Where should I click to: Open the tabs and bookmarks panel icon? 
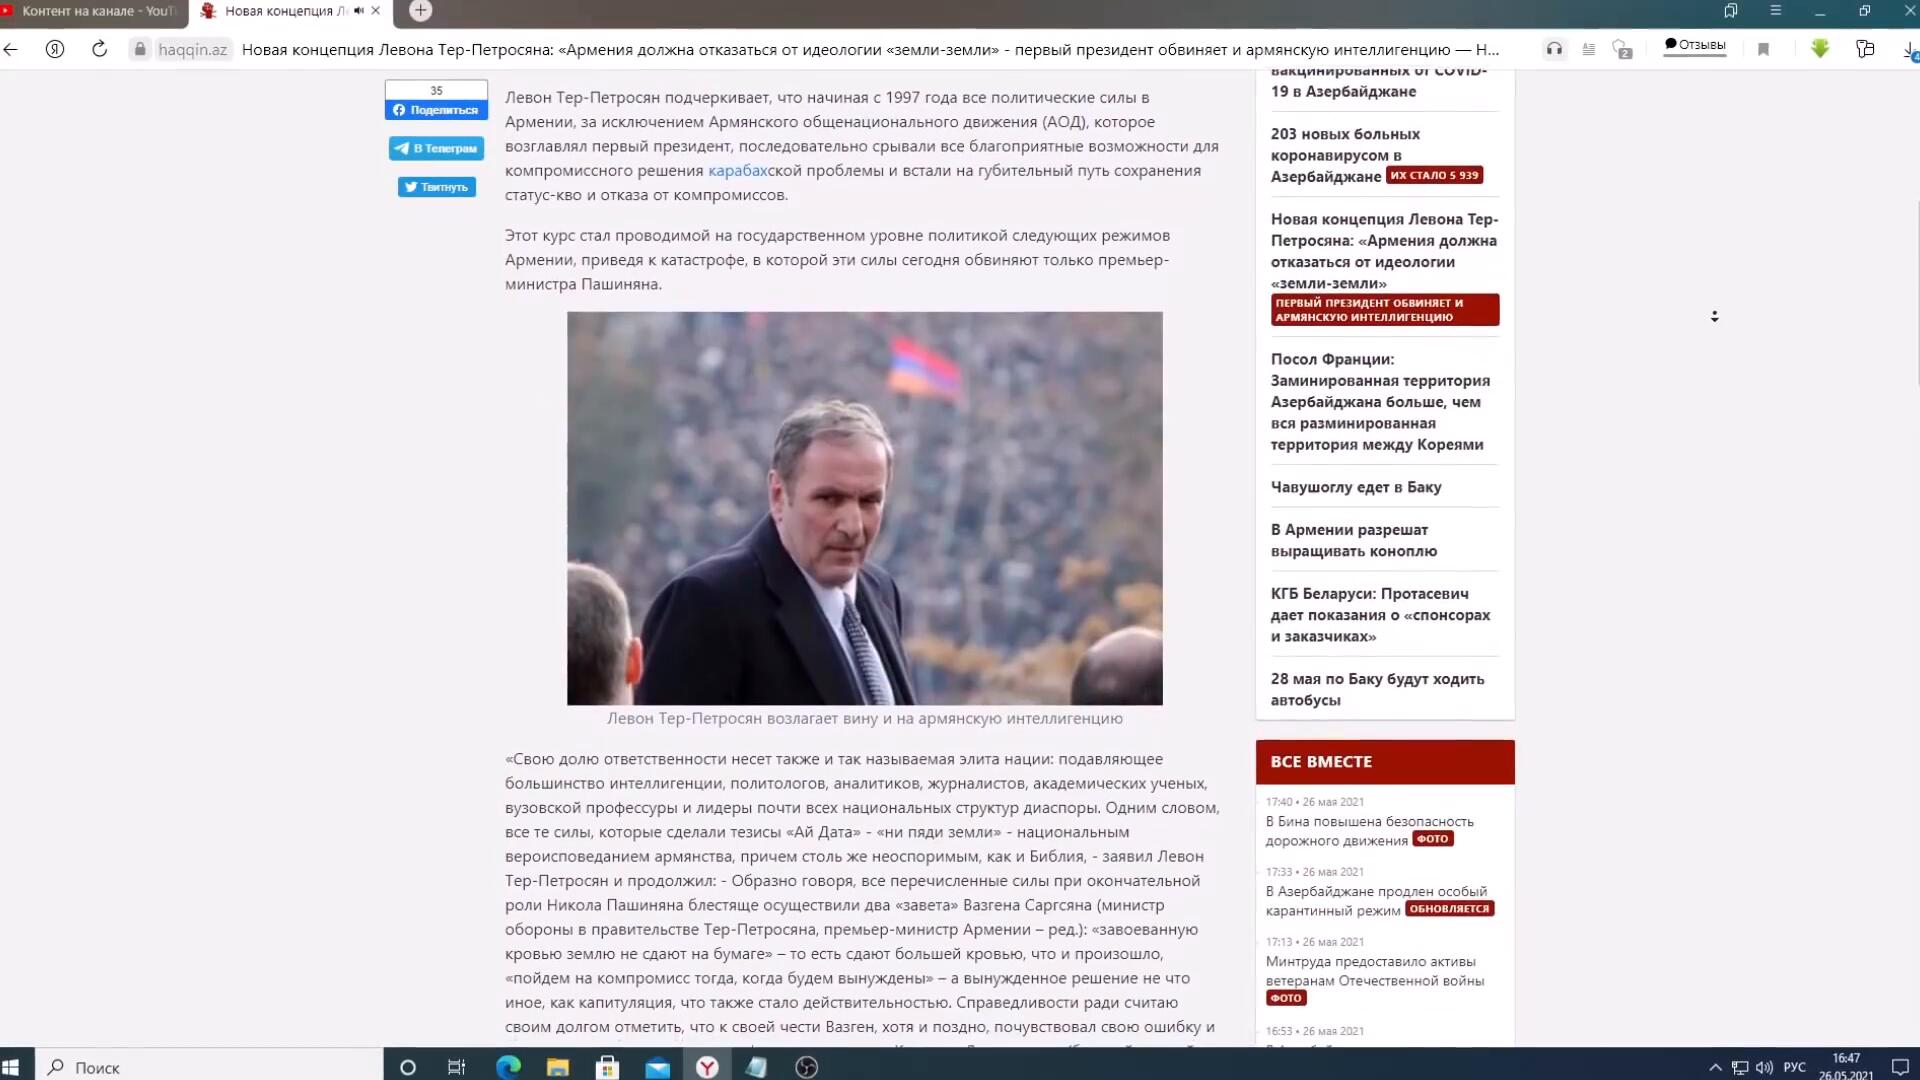click(1730, 11)
